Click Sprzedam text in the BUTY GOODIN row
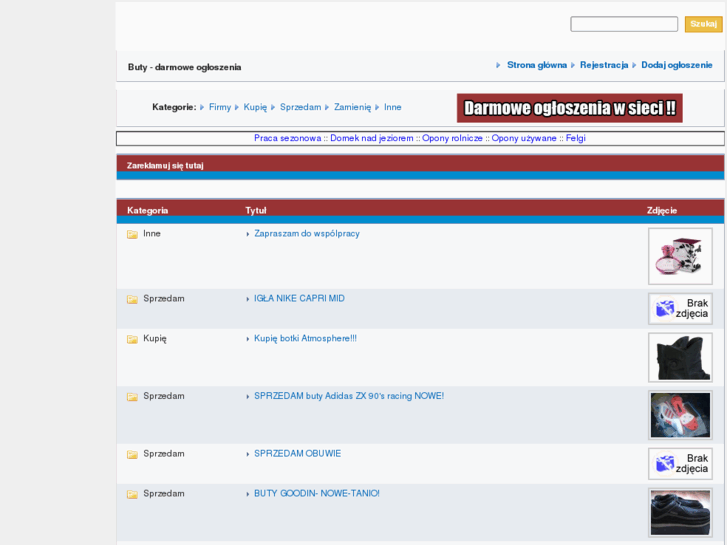 tap(164, 494)
